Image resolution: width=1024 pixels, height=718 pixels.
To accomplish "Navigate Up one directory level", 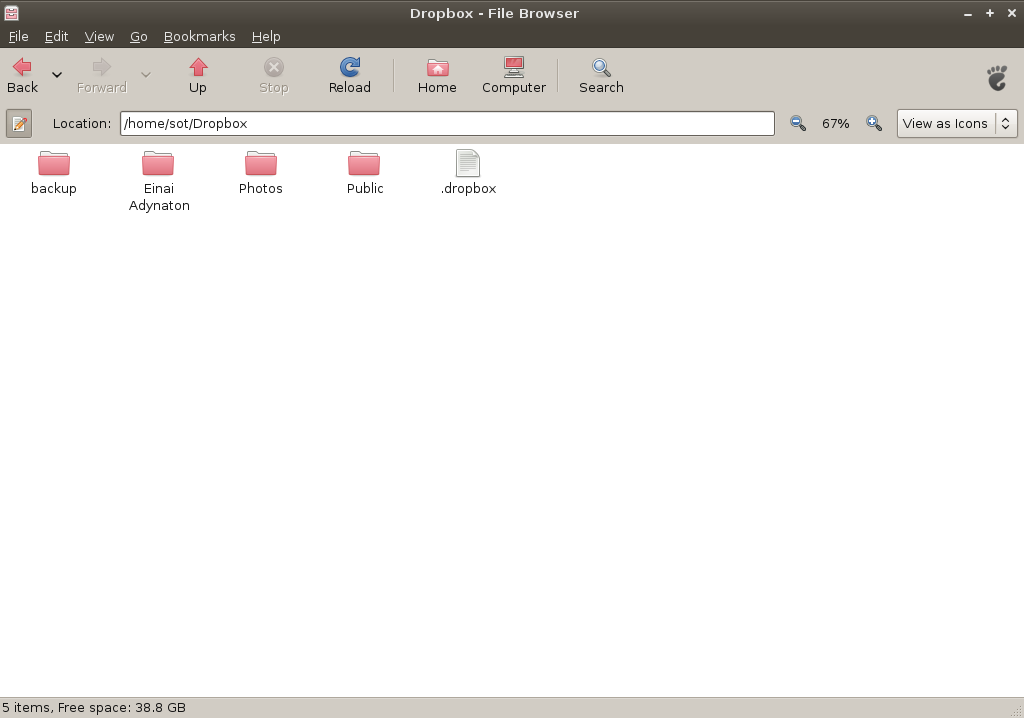I will click(x=197, y=75).
